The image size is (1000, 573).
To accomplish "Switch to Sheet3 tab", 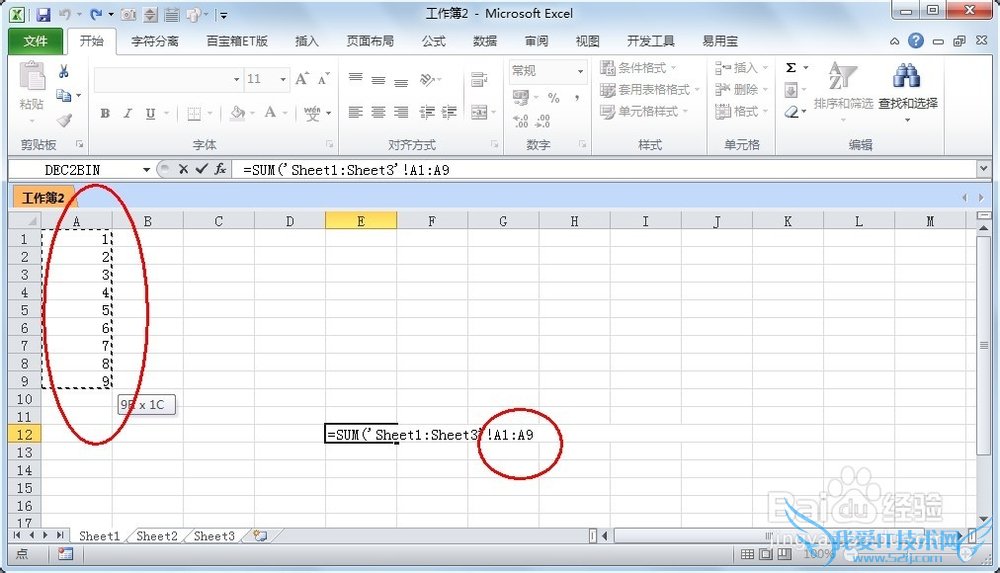I will (214, 536).
